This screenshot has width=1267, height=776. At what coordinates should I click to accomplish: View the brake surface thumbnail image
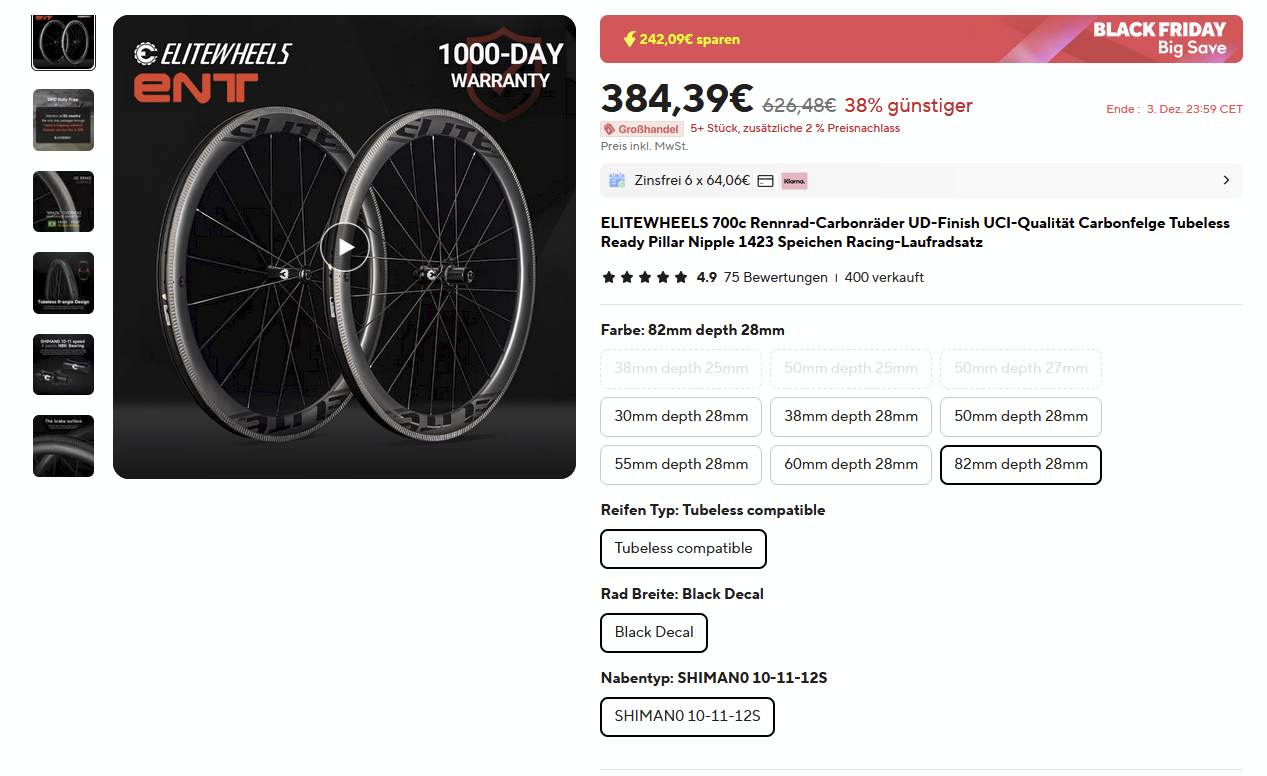[63, 446]
